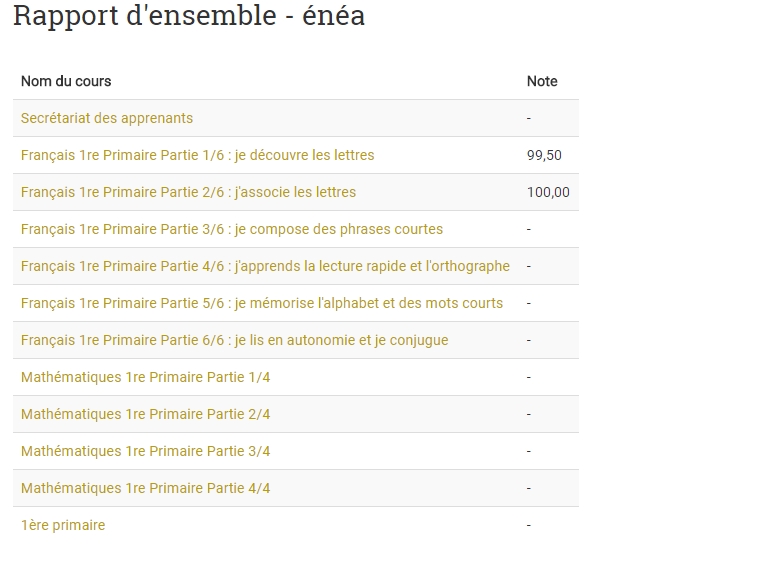Open Mathématiques 1re Primaire Partie 3/4

tap(145, 451)
